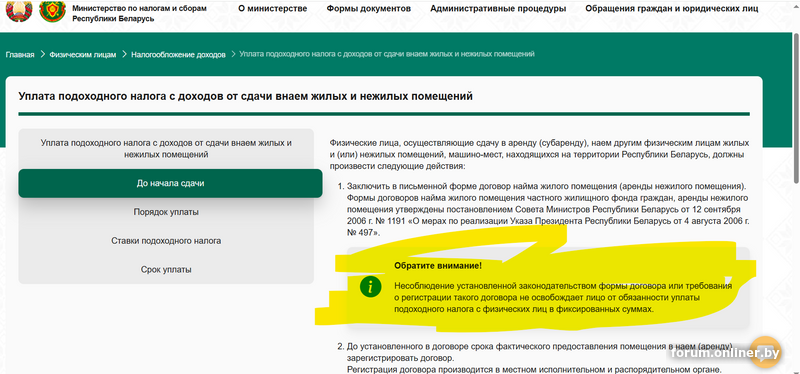Viewport: 800px width, 374px height.
Task: Open 'Налогообложение доходов' breadcrumb link
Action: 178,55
